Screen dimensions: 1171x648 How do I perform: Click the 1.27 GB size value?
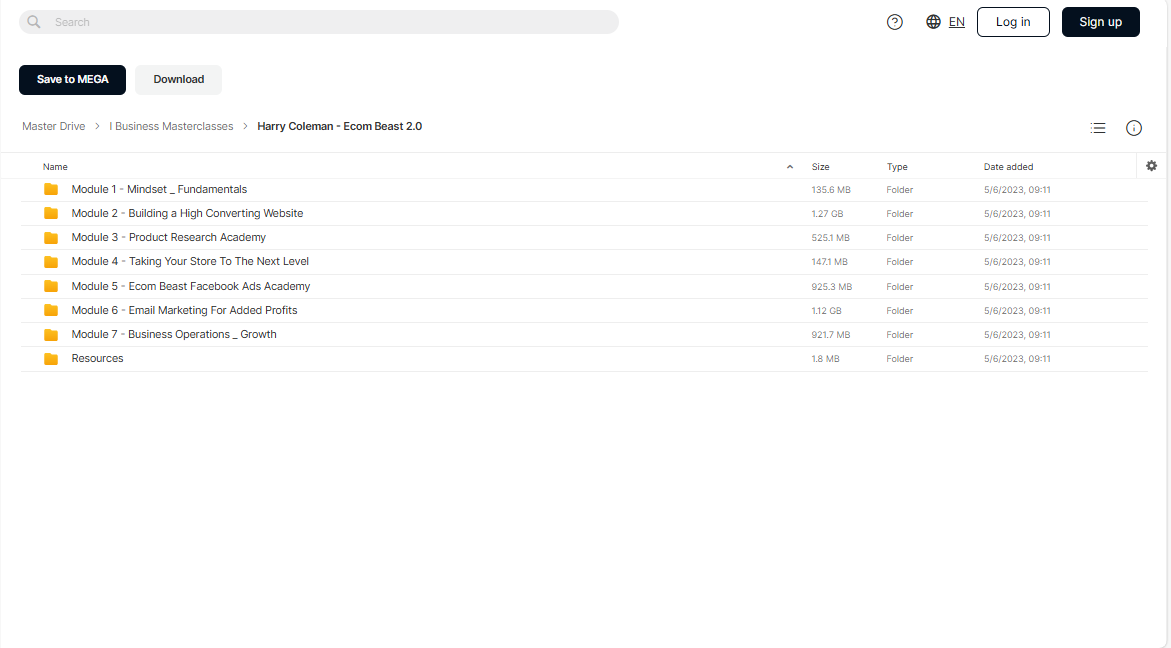827,214
